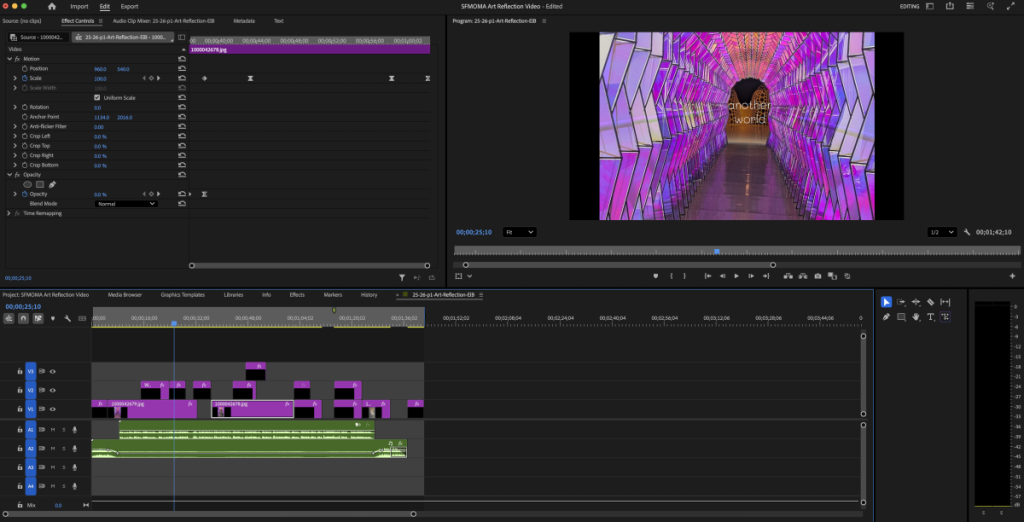Go to In point button
Viewport: 1024px width, 522px height.
click(707, 276)
